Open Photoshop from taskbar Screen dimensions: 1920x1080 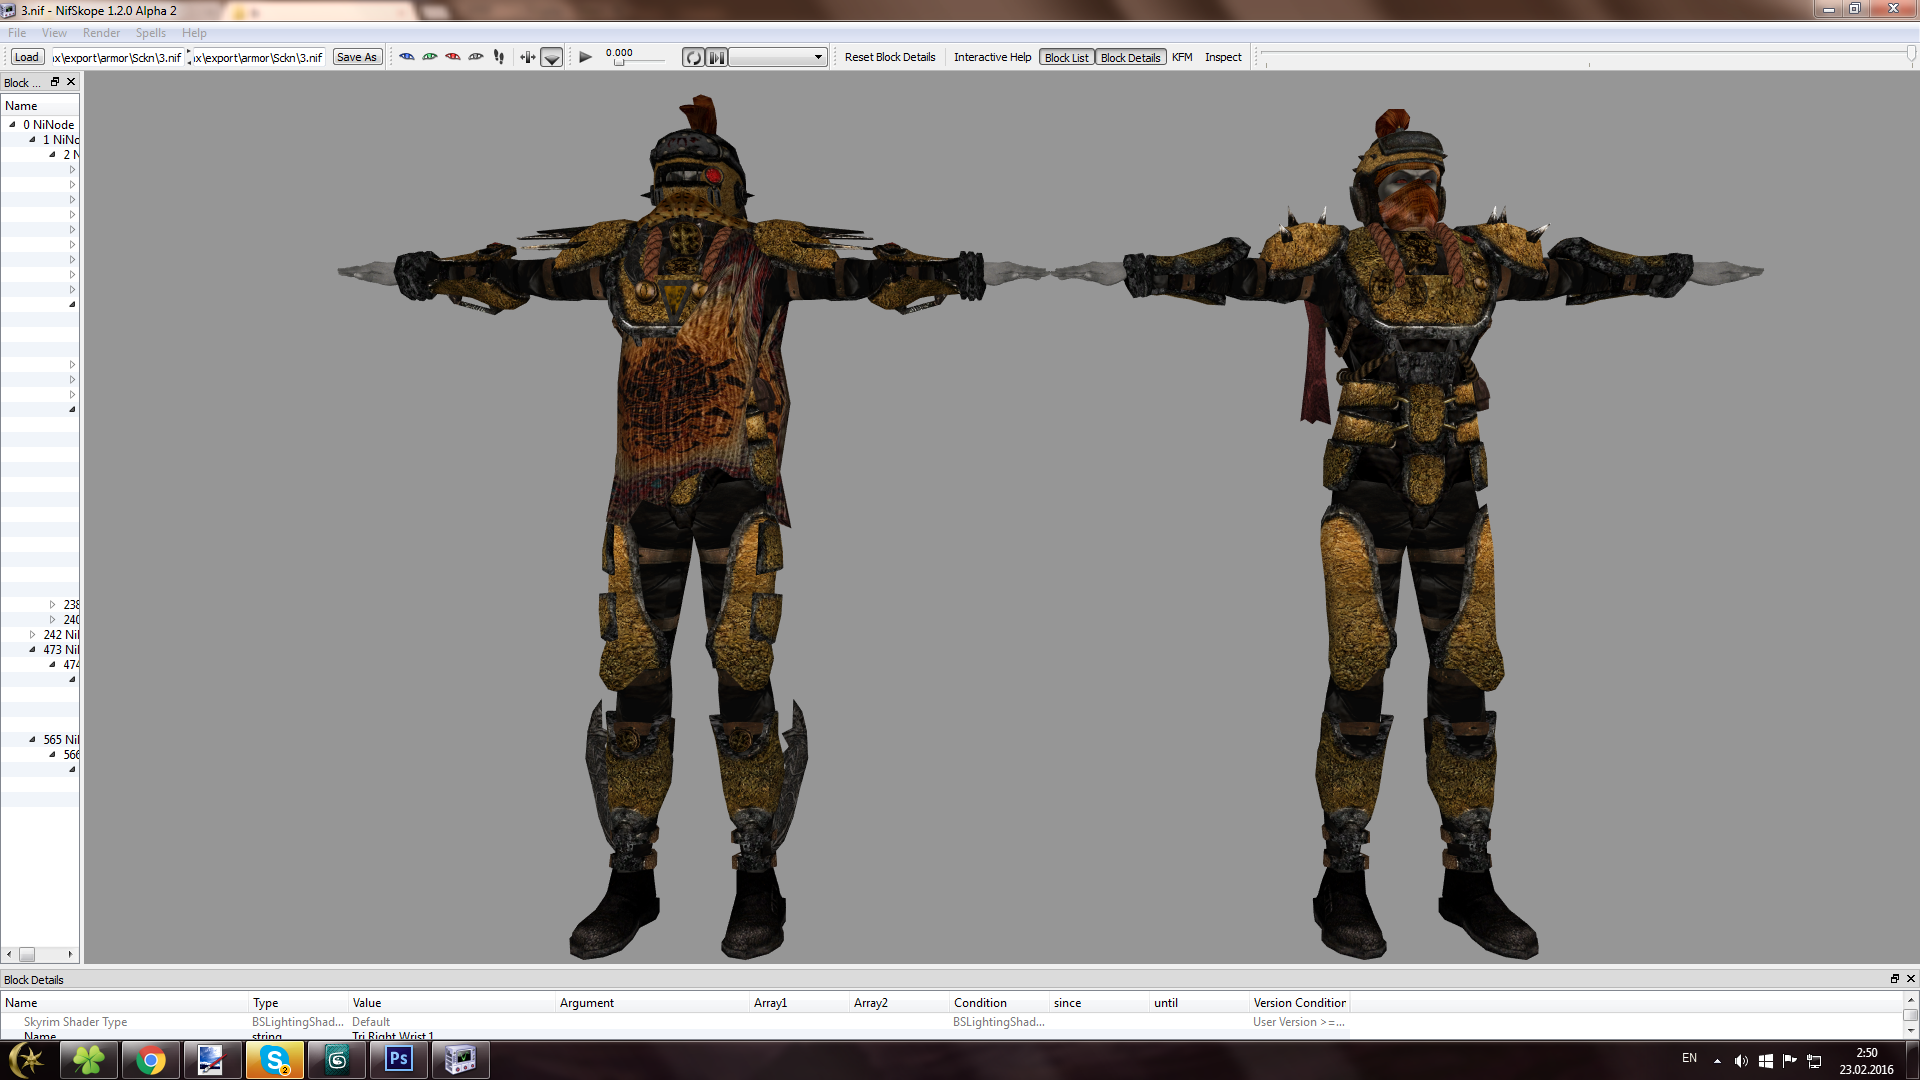tap(399, 1060)
